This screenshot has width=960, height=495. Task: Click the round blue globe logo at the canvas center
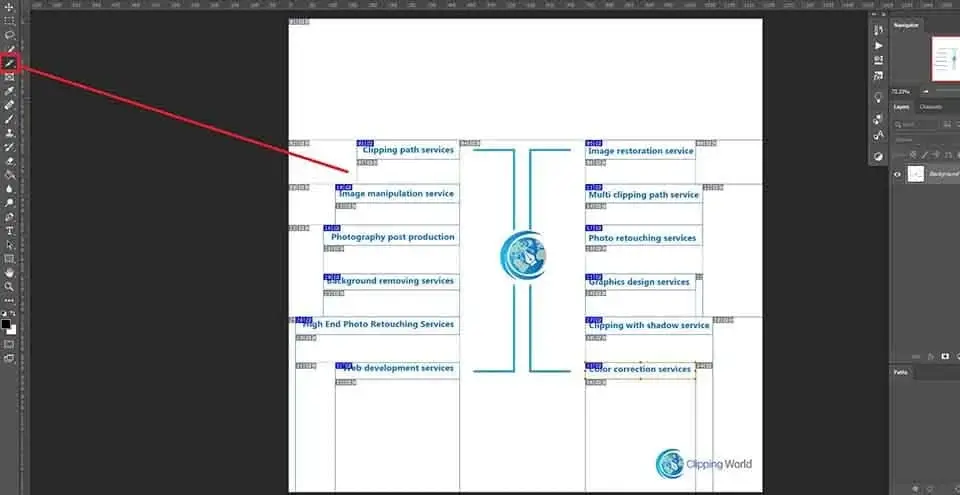[522, 256]
